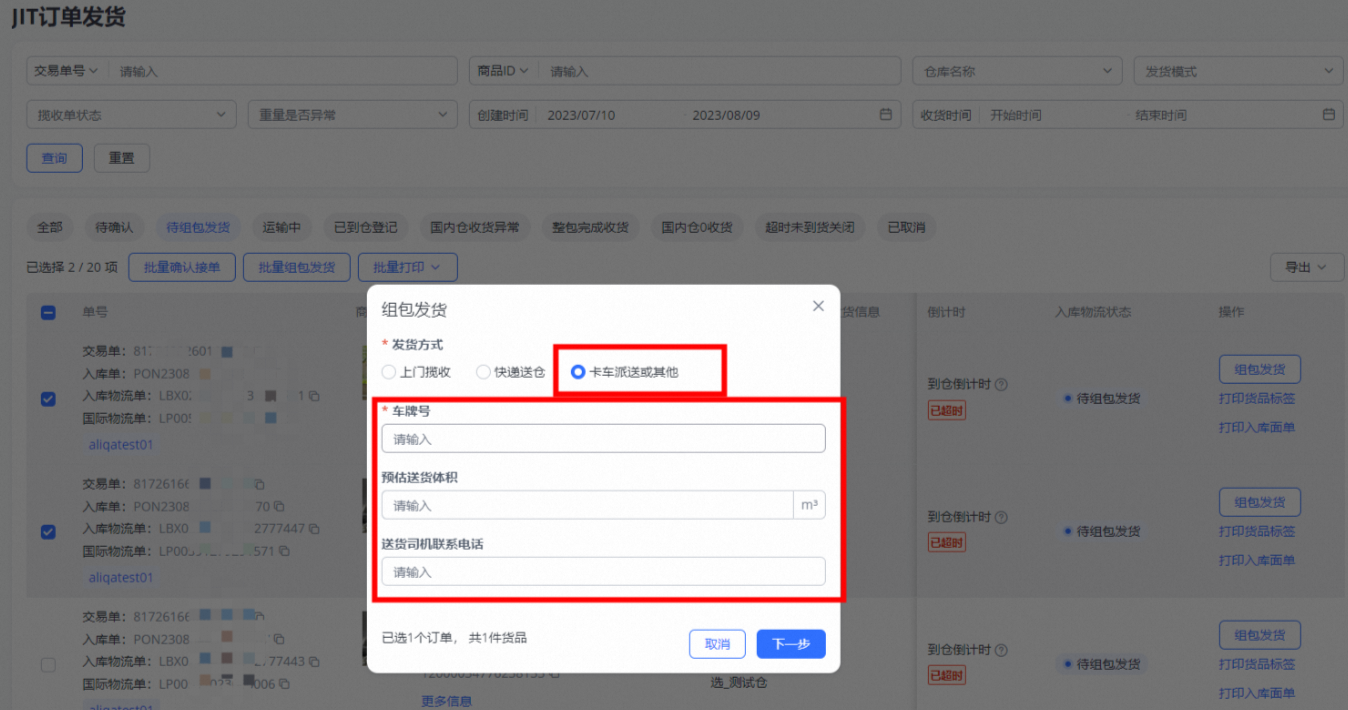Viewport: 1348px width, 710px height.
Task: Click help icon beside second 到仓倒计时
Action: pos(1001,517)
